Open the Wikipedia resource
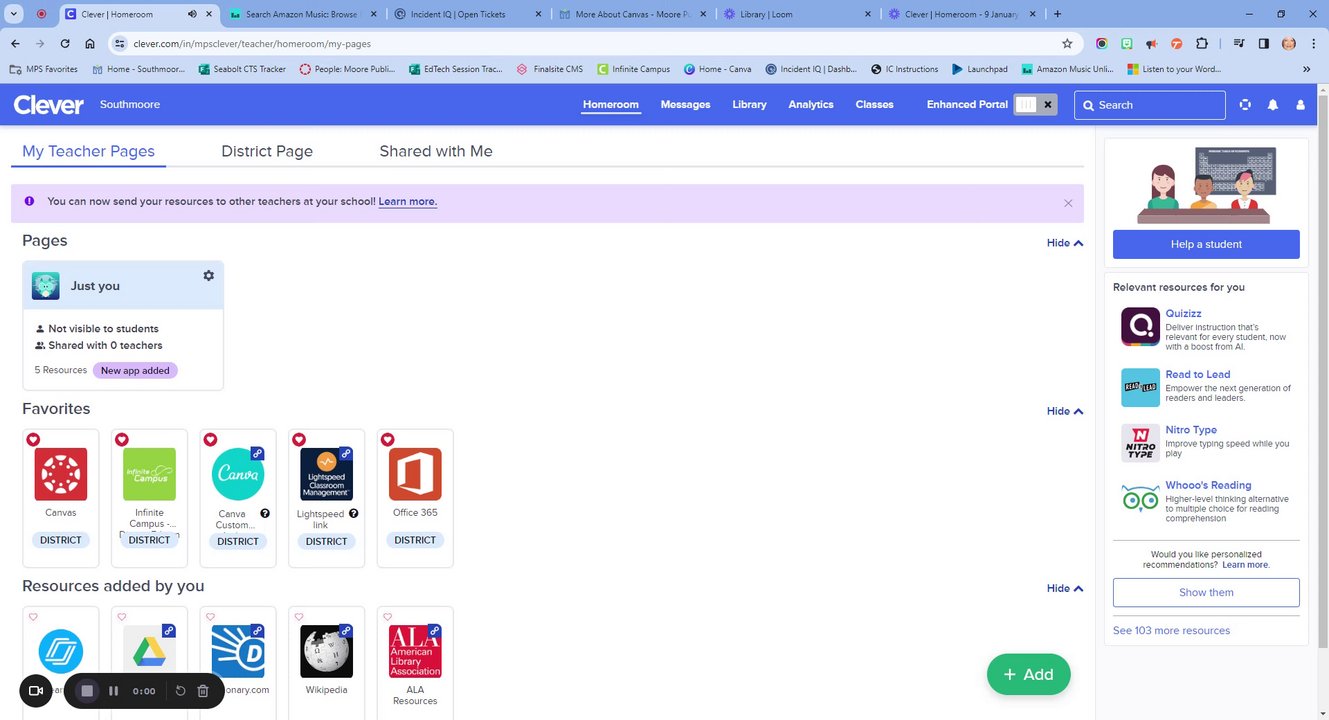The height and width of the screenshot is (720, 1329). pos(326,651)
